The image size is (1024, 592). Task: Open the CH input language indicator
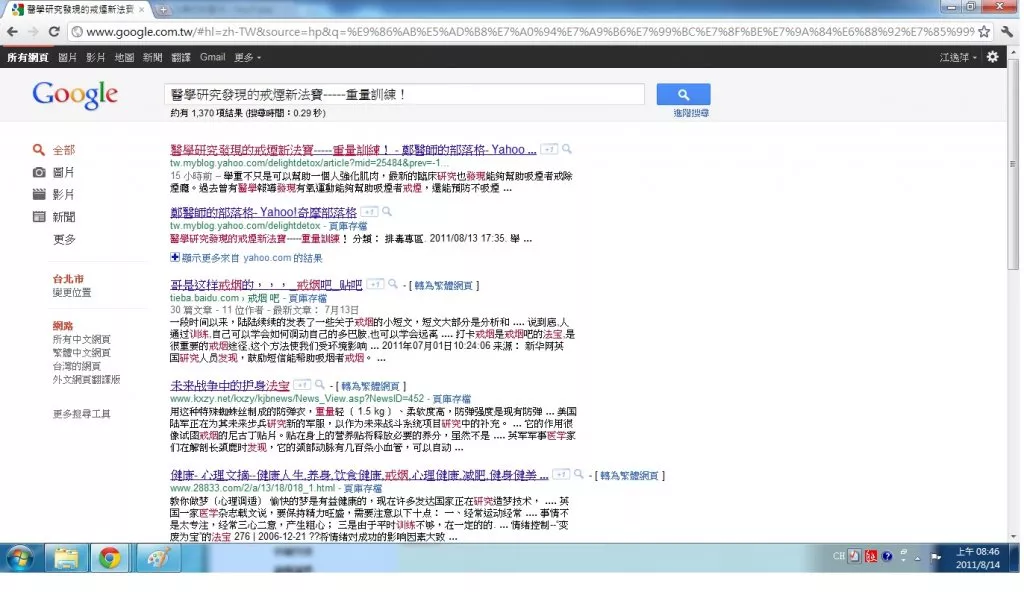pos(839,557)
